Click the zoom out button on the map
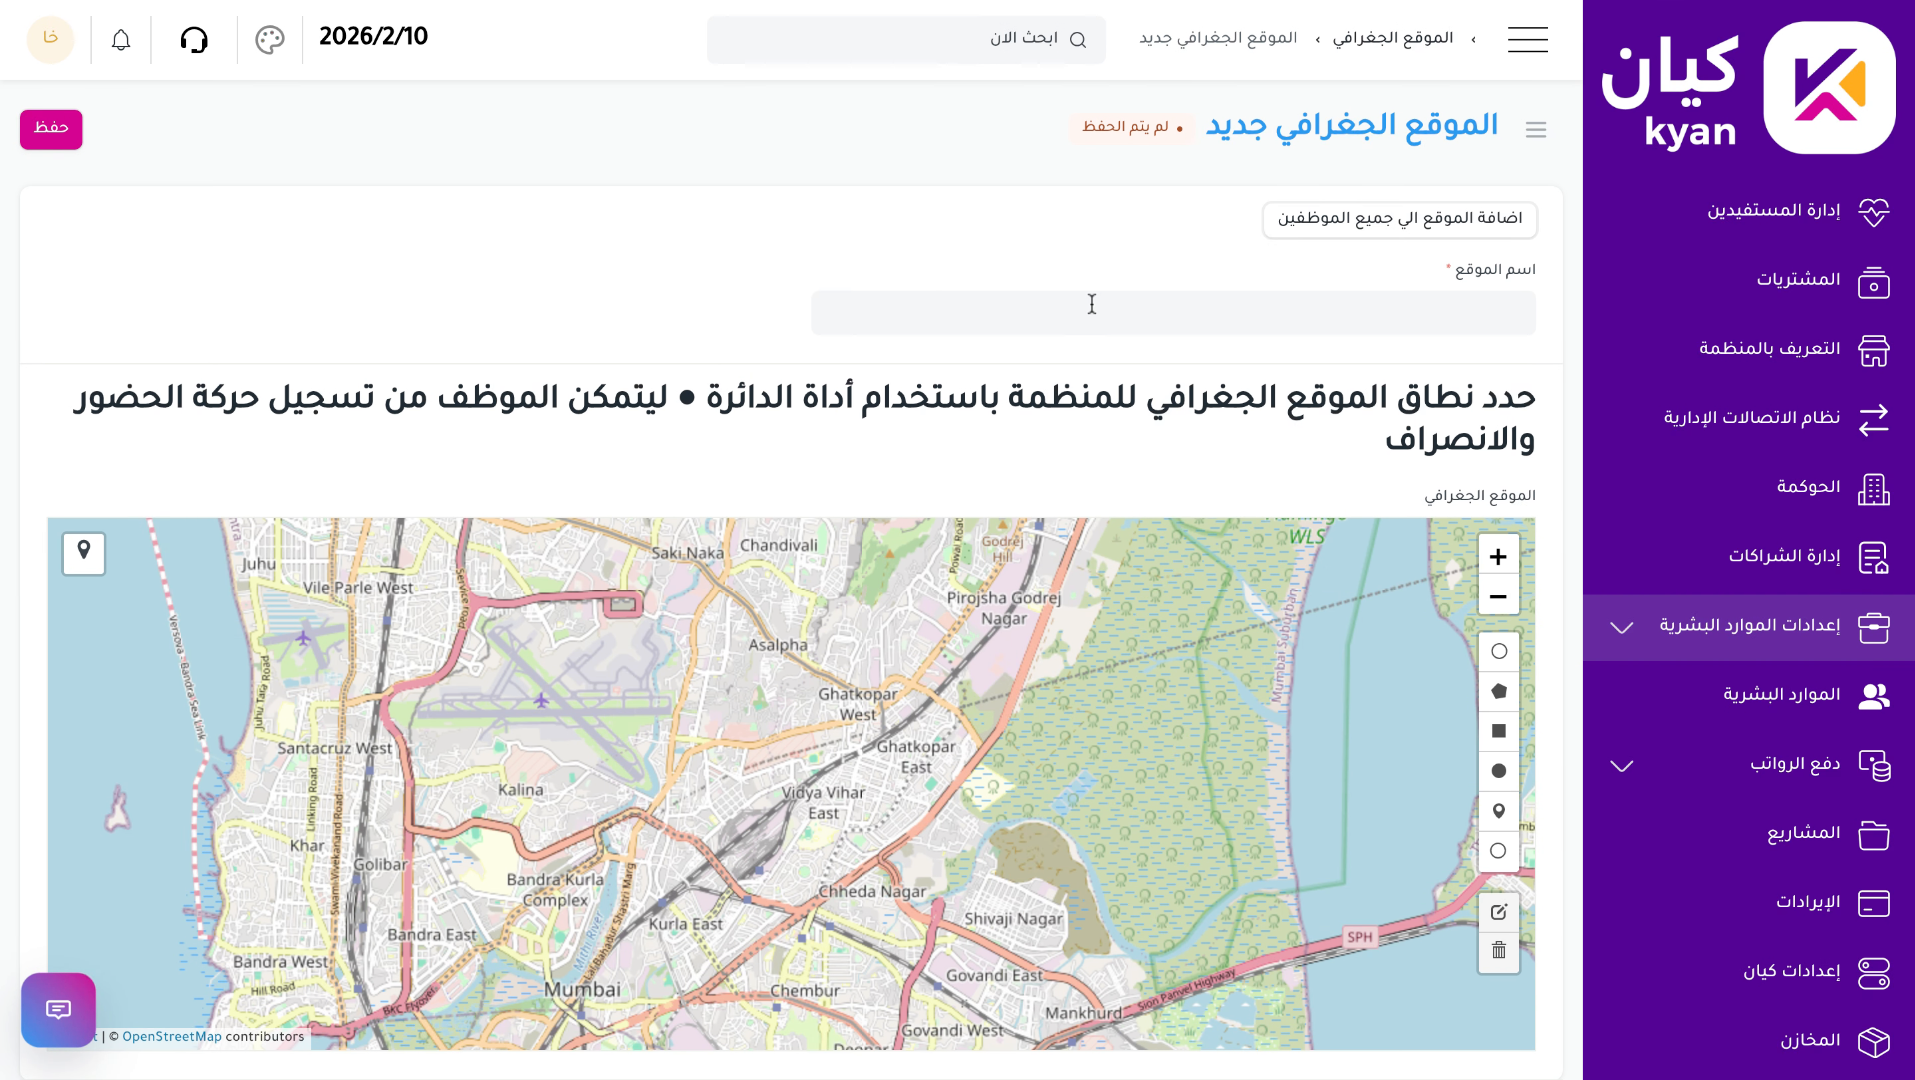Image resolution: width=1915 pixels, height=1080 pixels. click(x=1498, y=595)
